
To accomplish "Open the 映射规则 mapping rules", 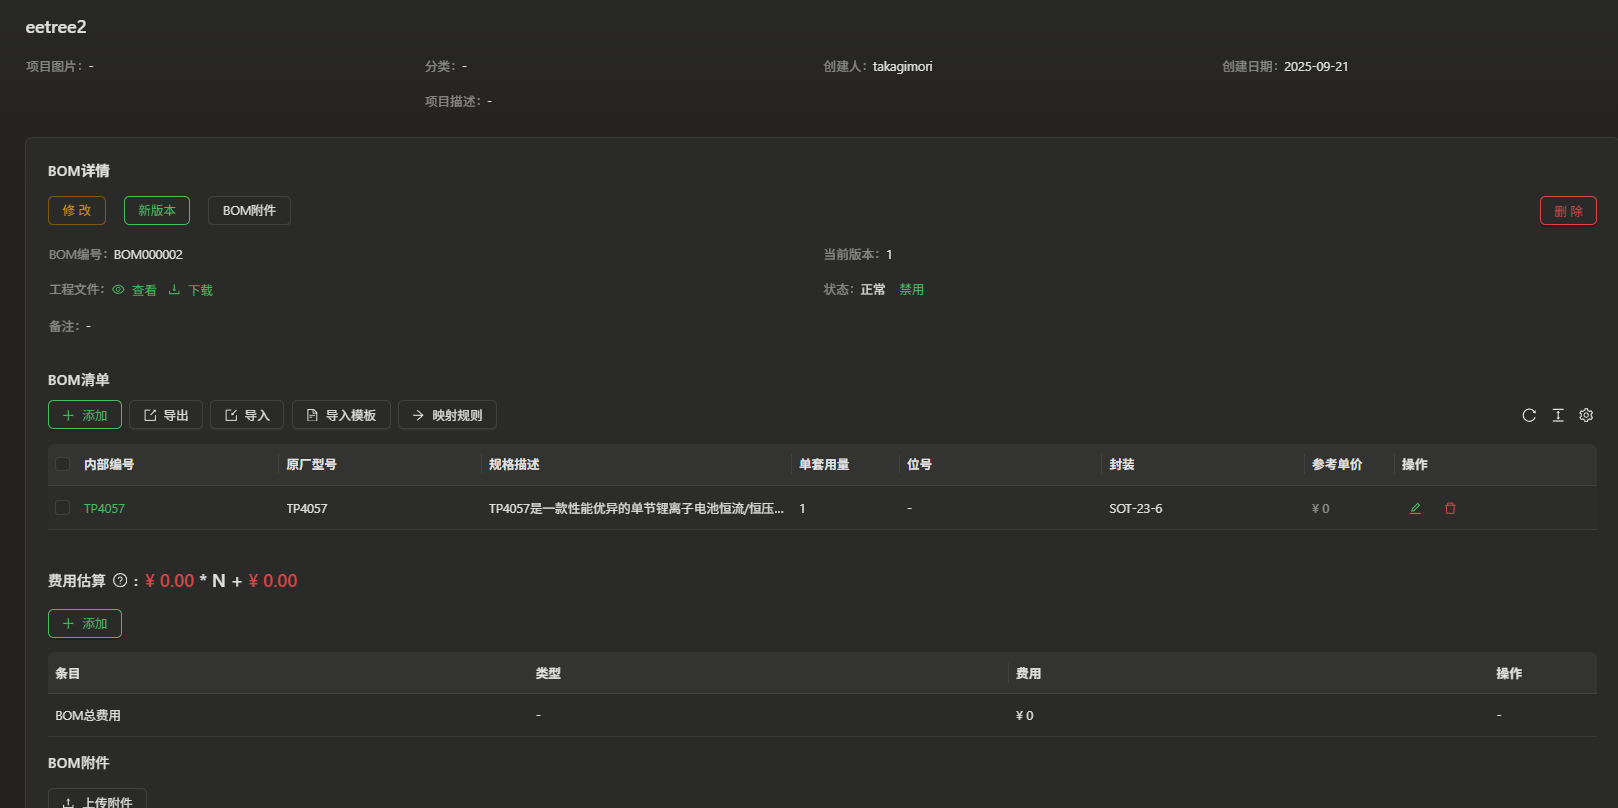I will 447,415.
